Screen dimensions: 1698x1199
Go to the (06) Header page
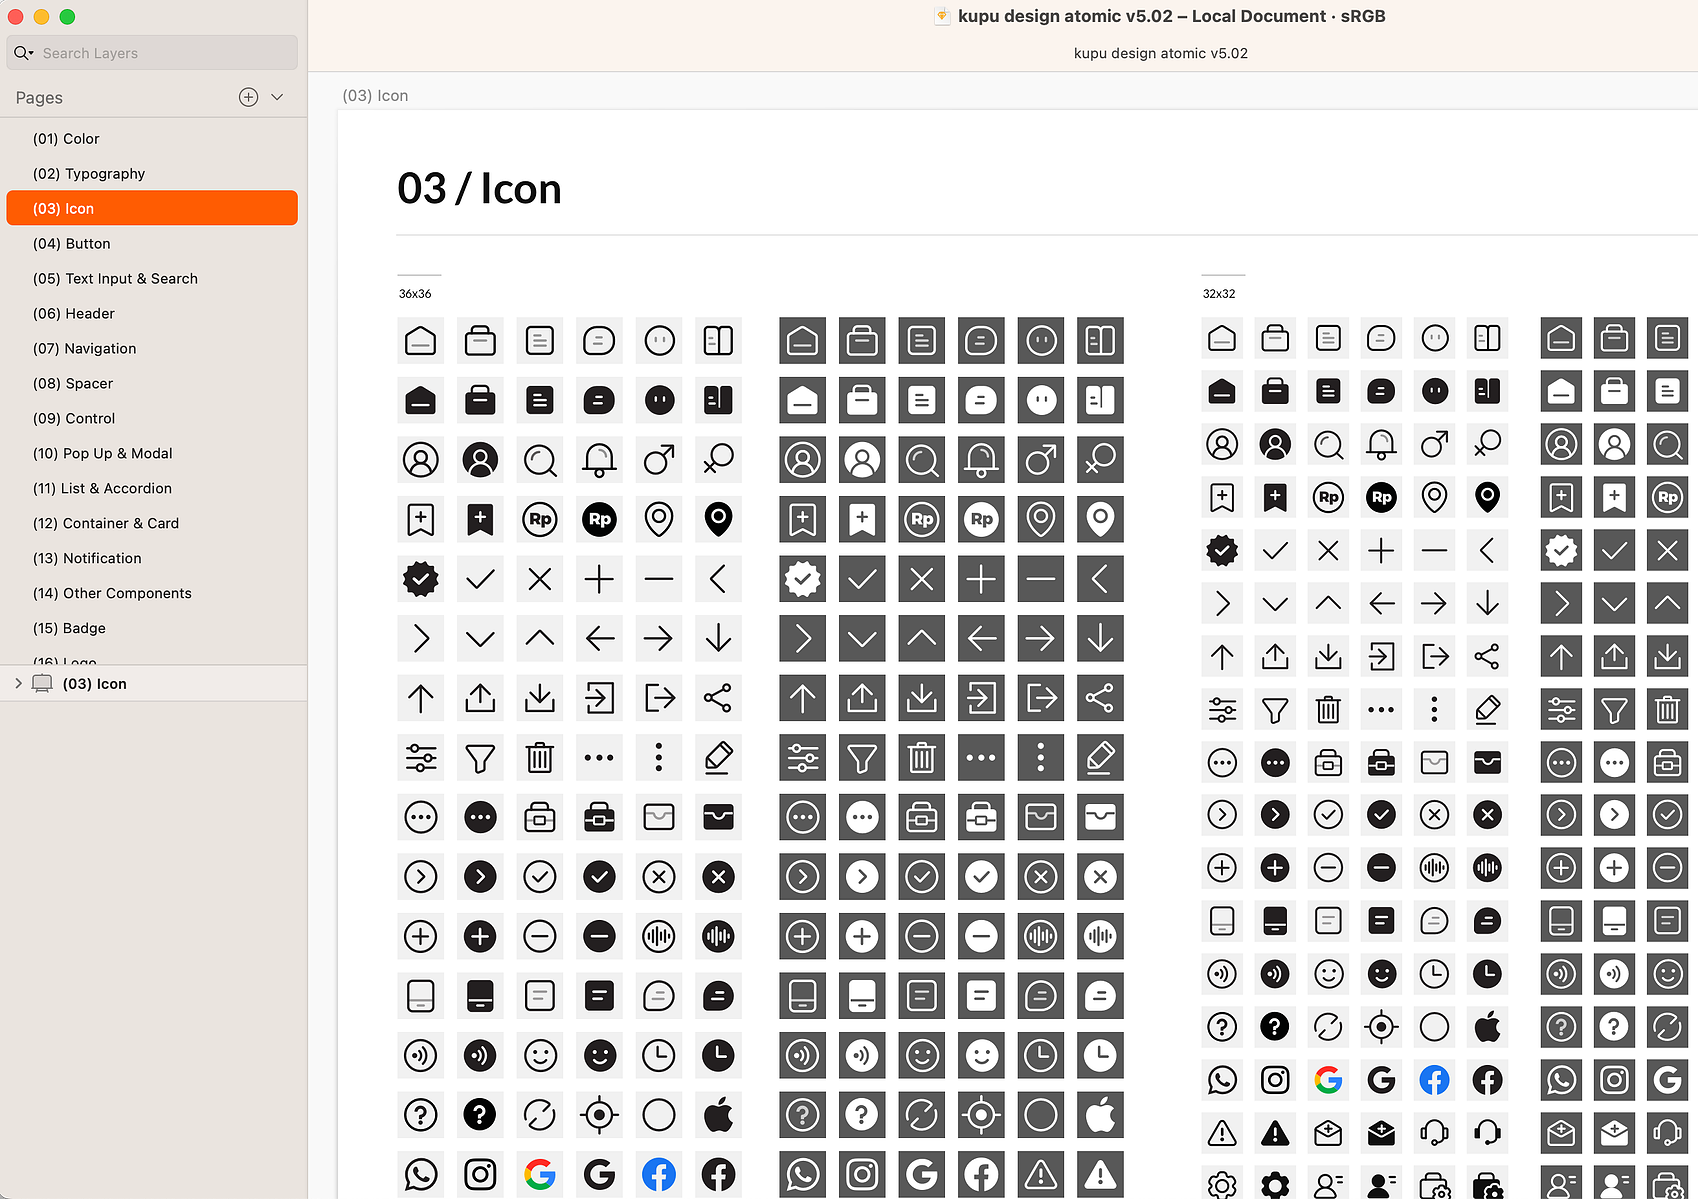[x=152, y=314]
